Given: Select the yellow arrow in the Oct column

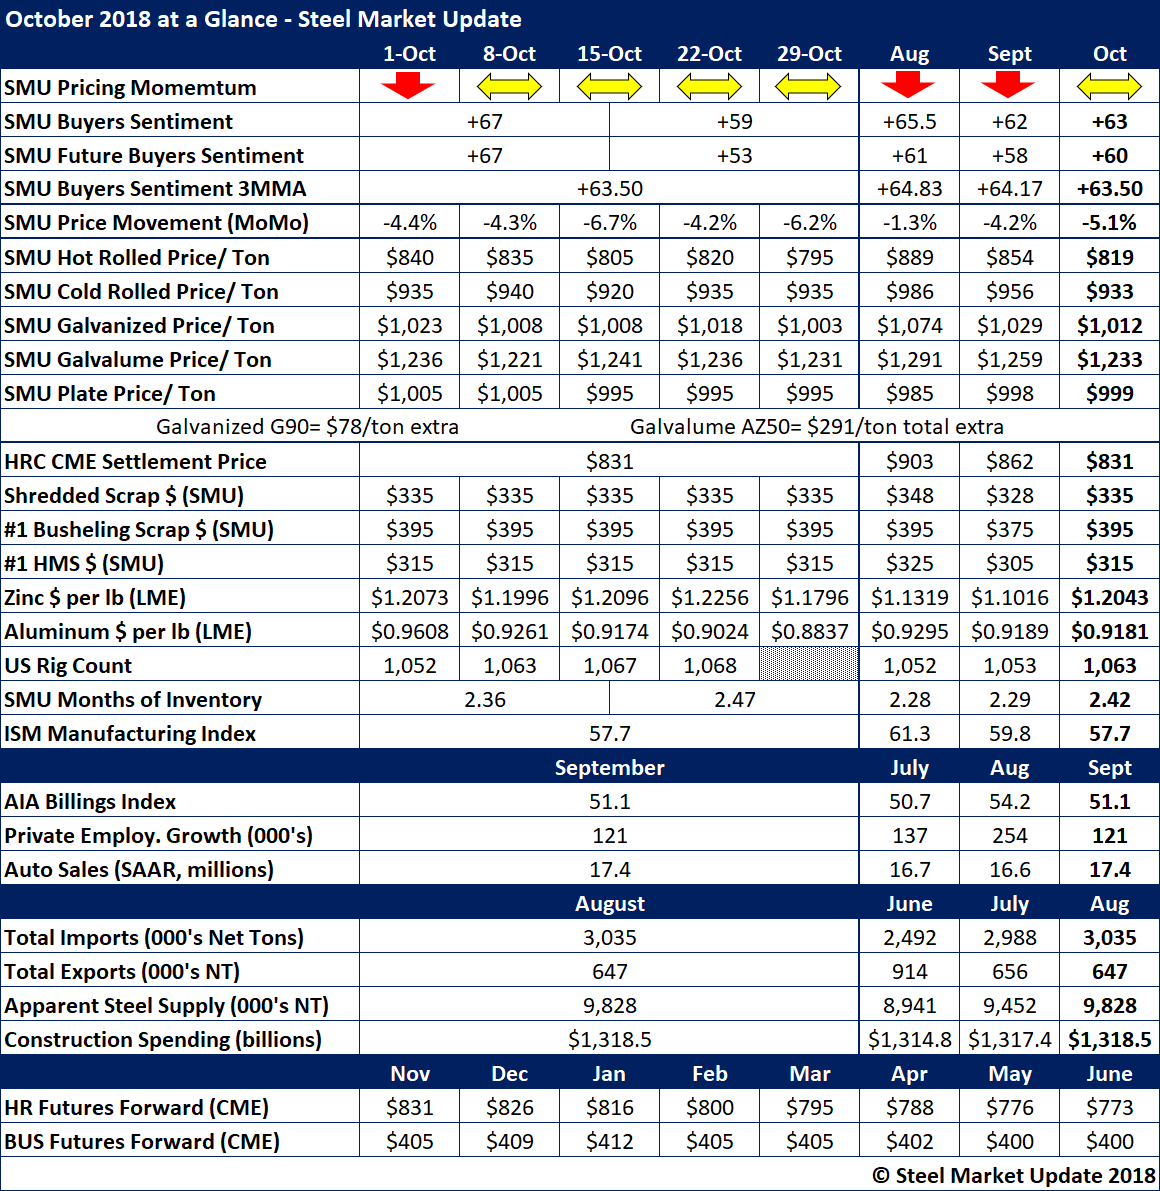Looking at the screenshot, I should point(1109,87).
